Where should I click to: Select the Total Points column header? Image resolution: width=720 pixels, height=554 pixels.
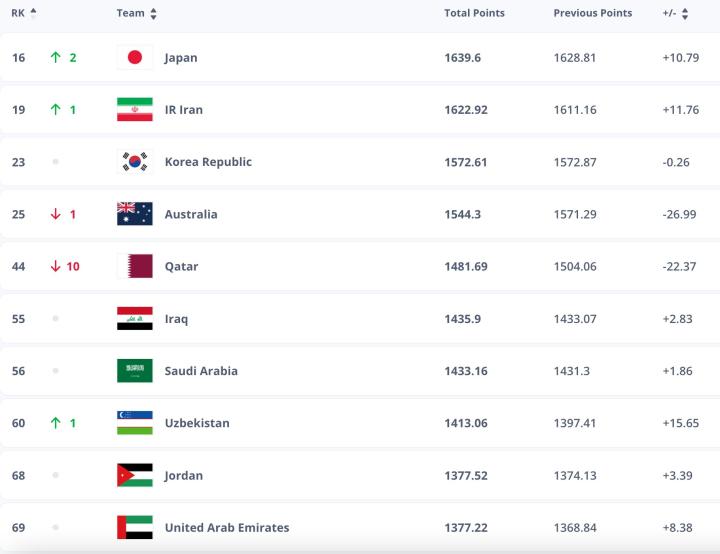point(474,13)
